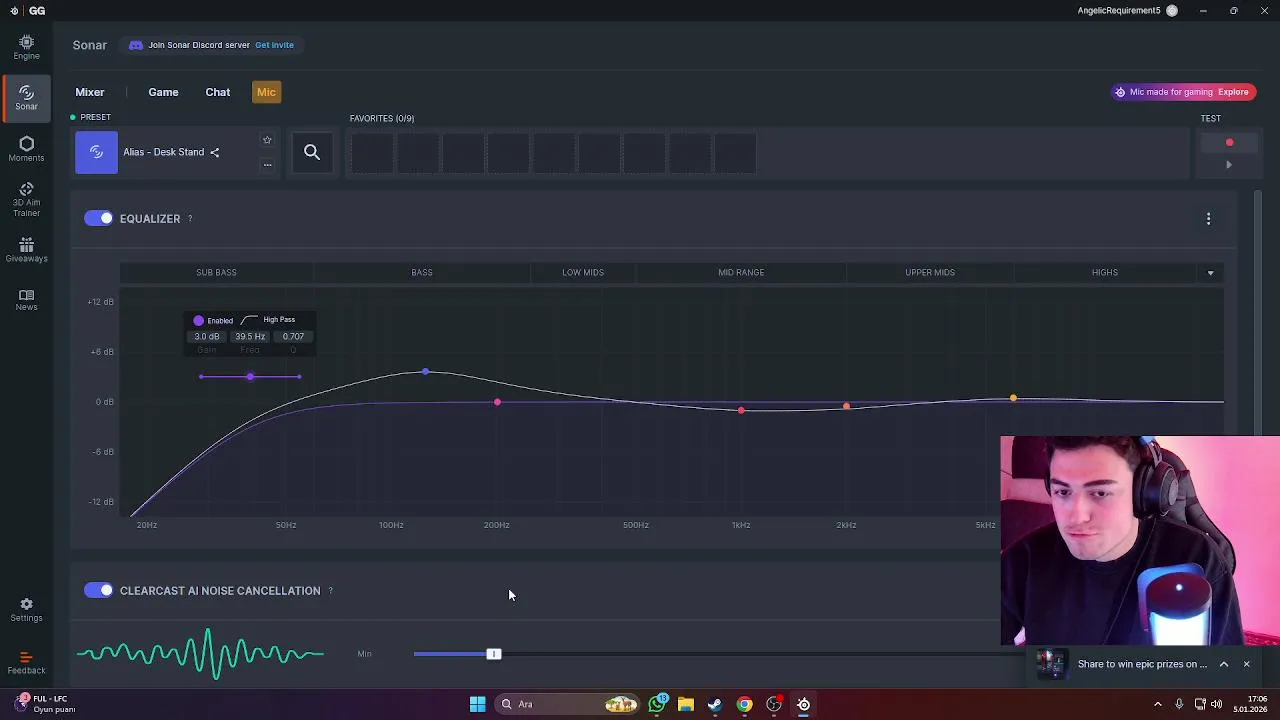The width and height of the screenshot is (1280, 720).
Task: Open Steam from the taskbar
Action: pyautogui.click(x=715, y=704)
